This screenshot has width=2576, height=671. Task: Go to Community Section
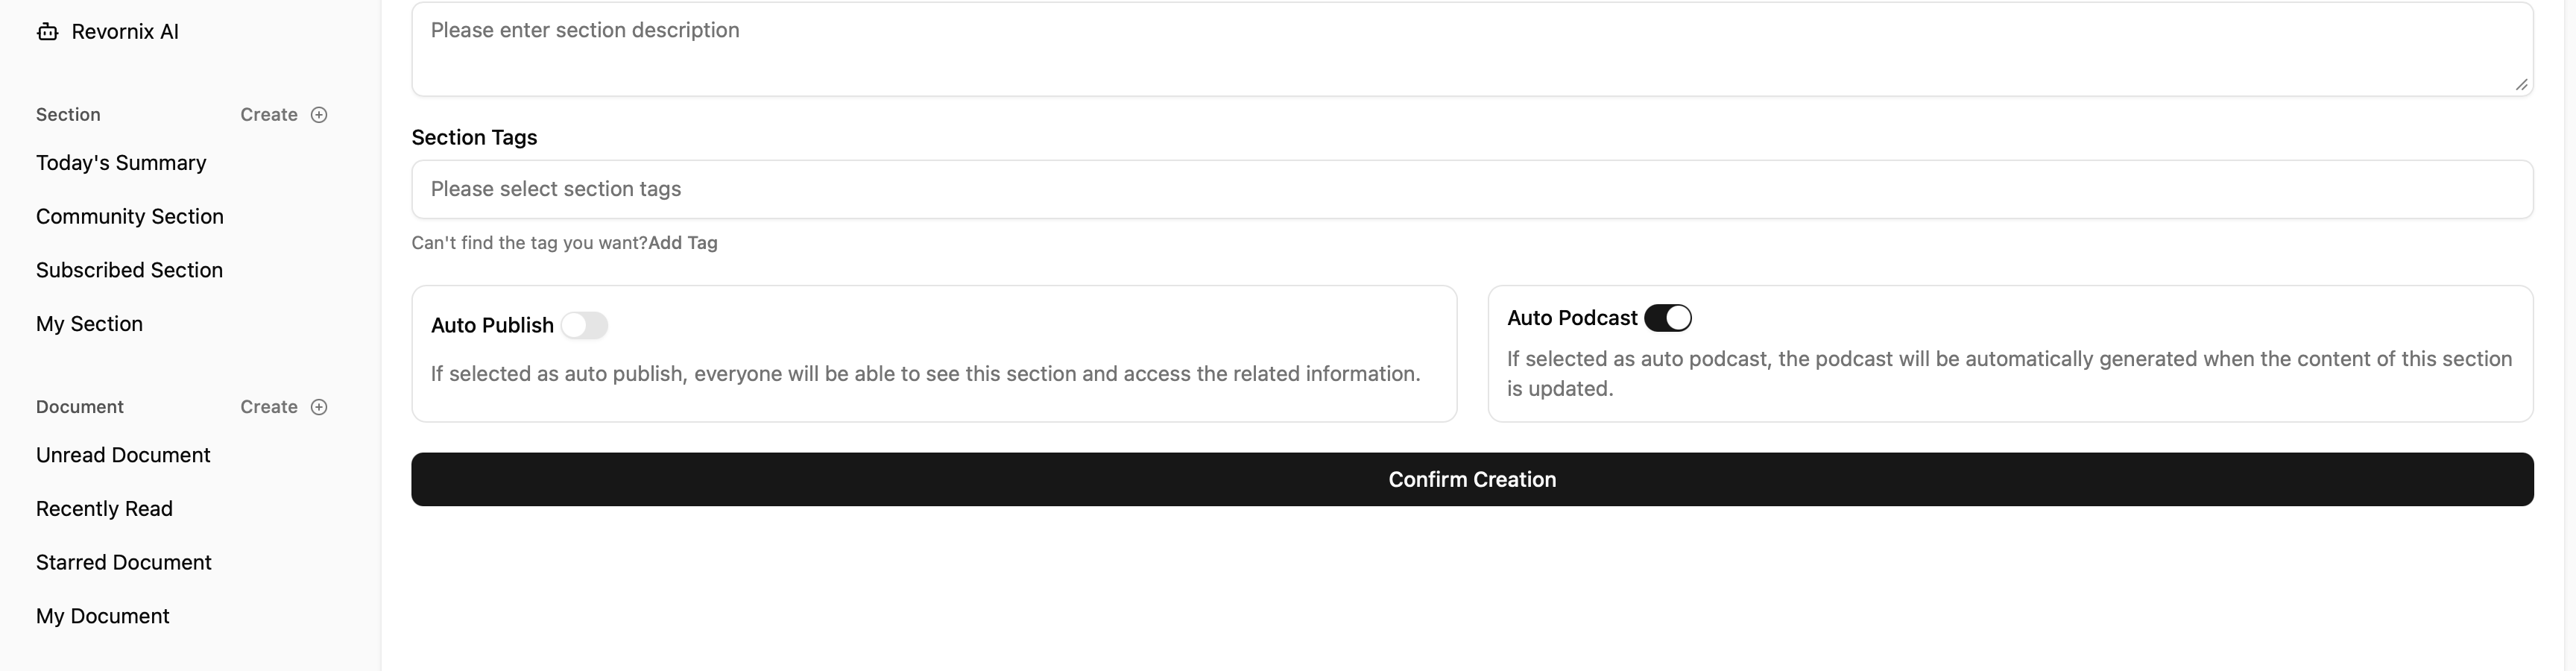pyautogui.click(x=130, y=217)
